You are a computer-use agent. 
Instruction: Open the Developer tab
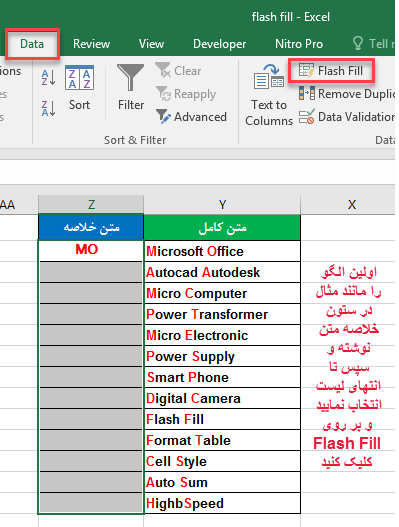[220, 44]
